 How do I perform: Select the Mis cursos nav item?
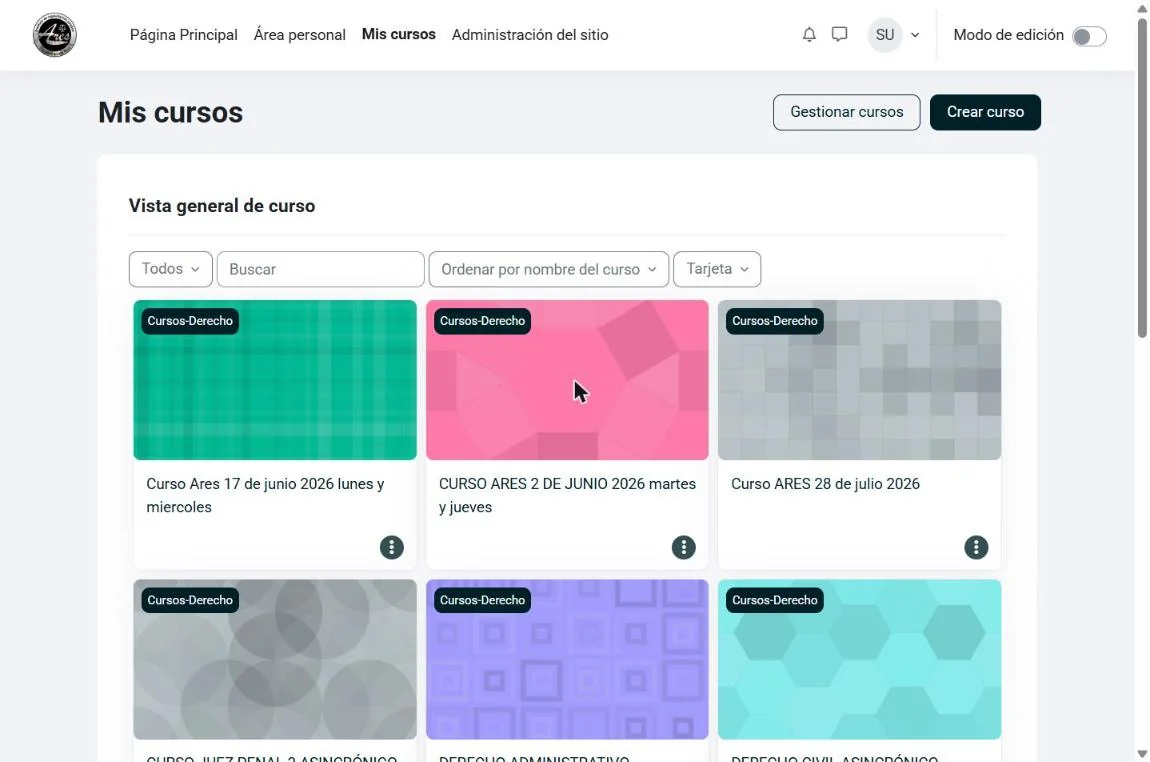(398, 34)
